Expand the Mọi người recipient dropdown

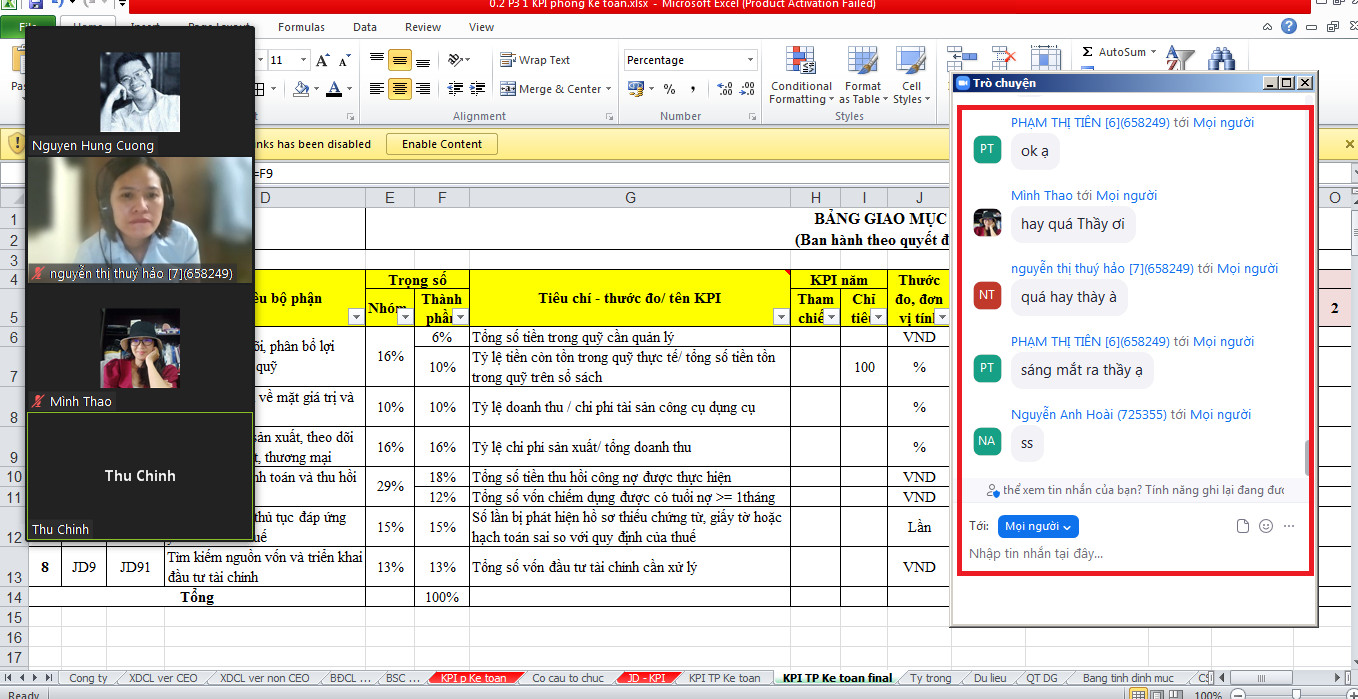pyautogui.click(x=1038, y=526)
